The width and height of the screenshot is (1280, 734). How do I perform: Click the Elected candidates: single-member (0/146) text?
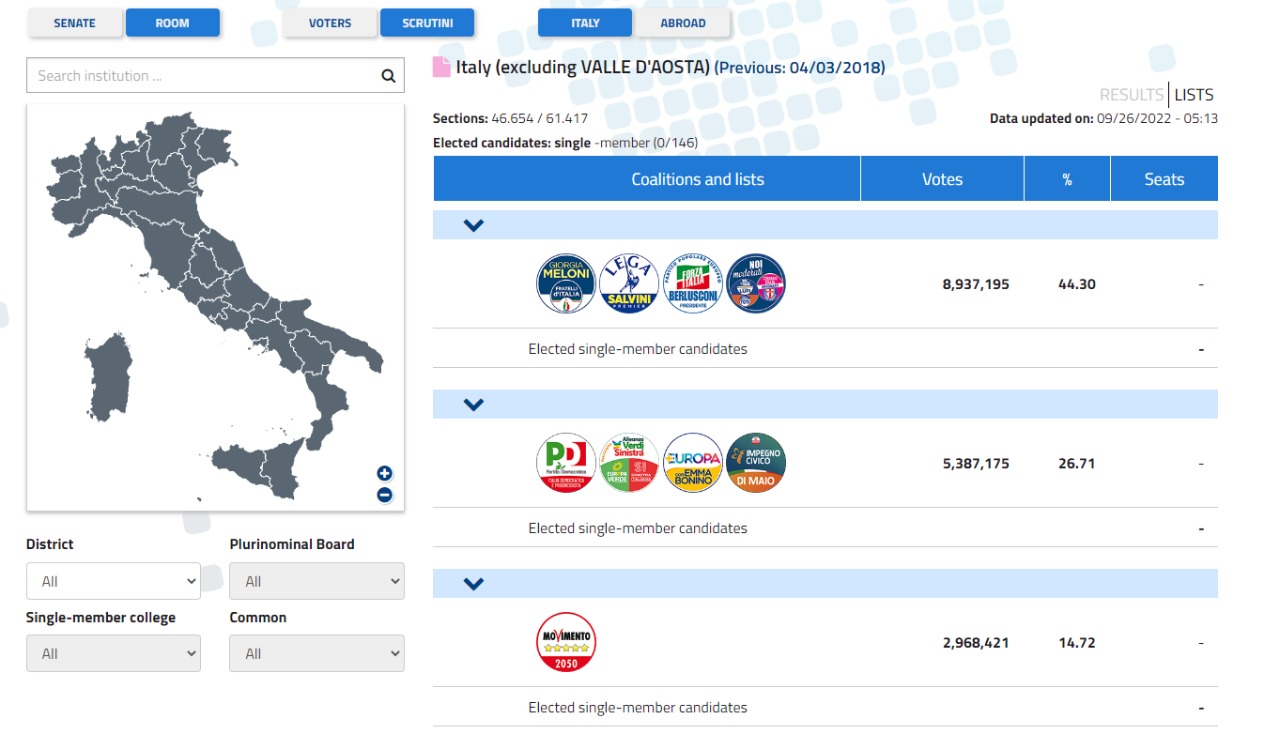pyautogui.click(x=565, y=143)
